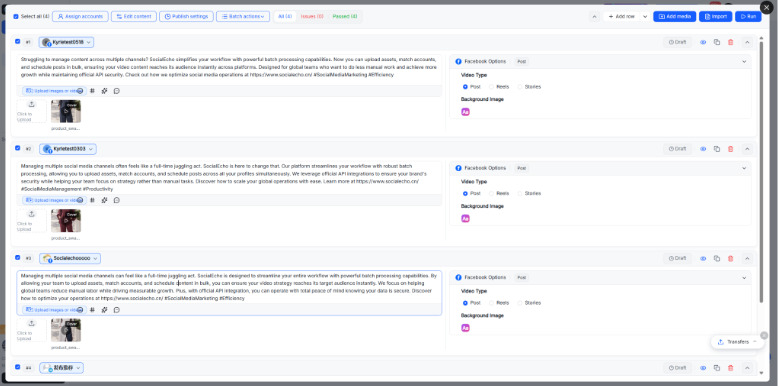Uncheck the checkbox for post #2
Image resolution: width=778 pixels, height=386 pixels.
(18, 148)
